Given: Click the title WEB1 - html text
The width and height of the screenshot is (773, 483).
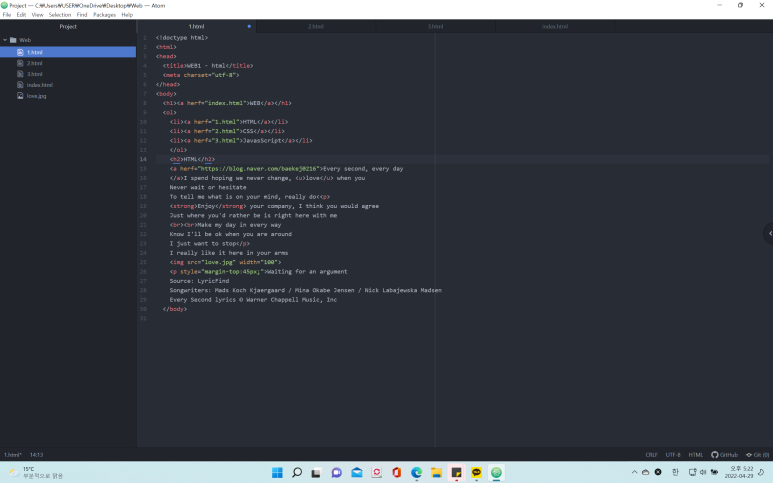Looking at the screenshot, I should (x=206, y=66).
